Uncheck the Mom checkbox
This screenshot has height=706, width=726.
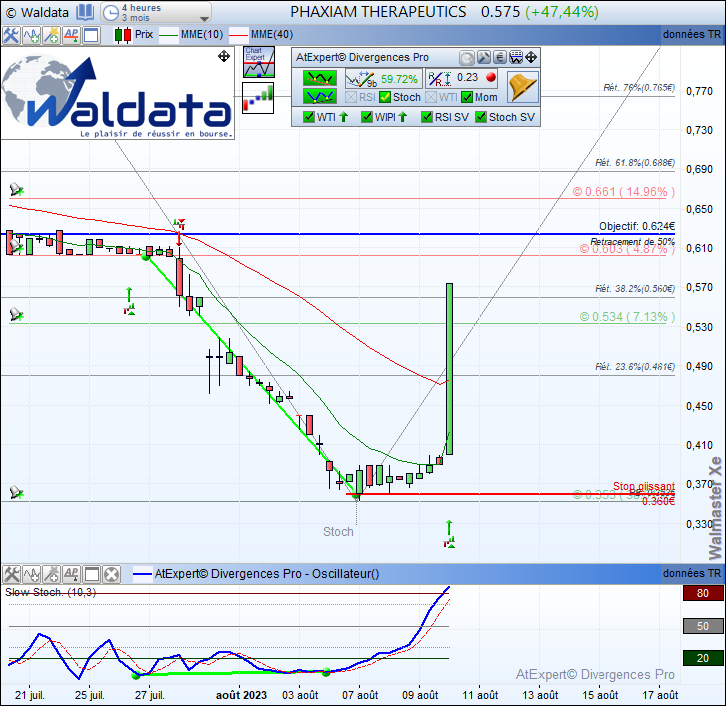(x=467, y=97)
